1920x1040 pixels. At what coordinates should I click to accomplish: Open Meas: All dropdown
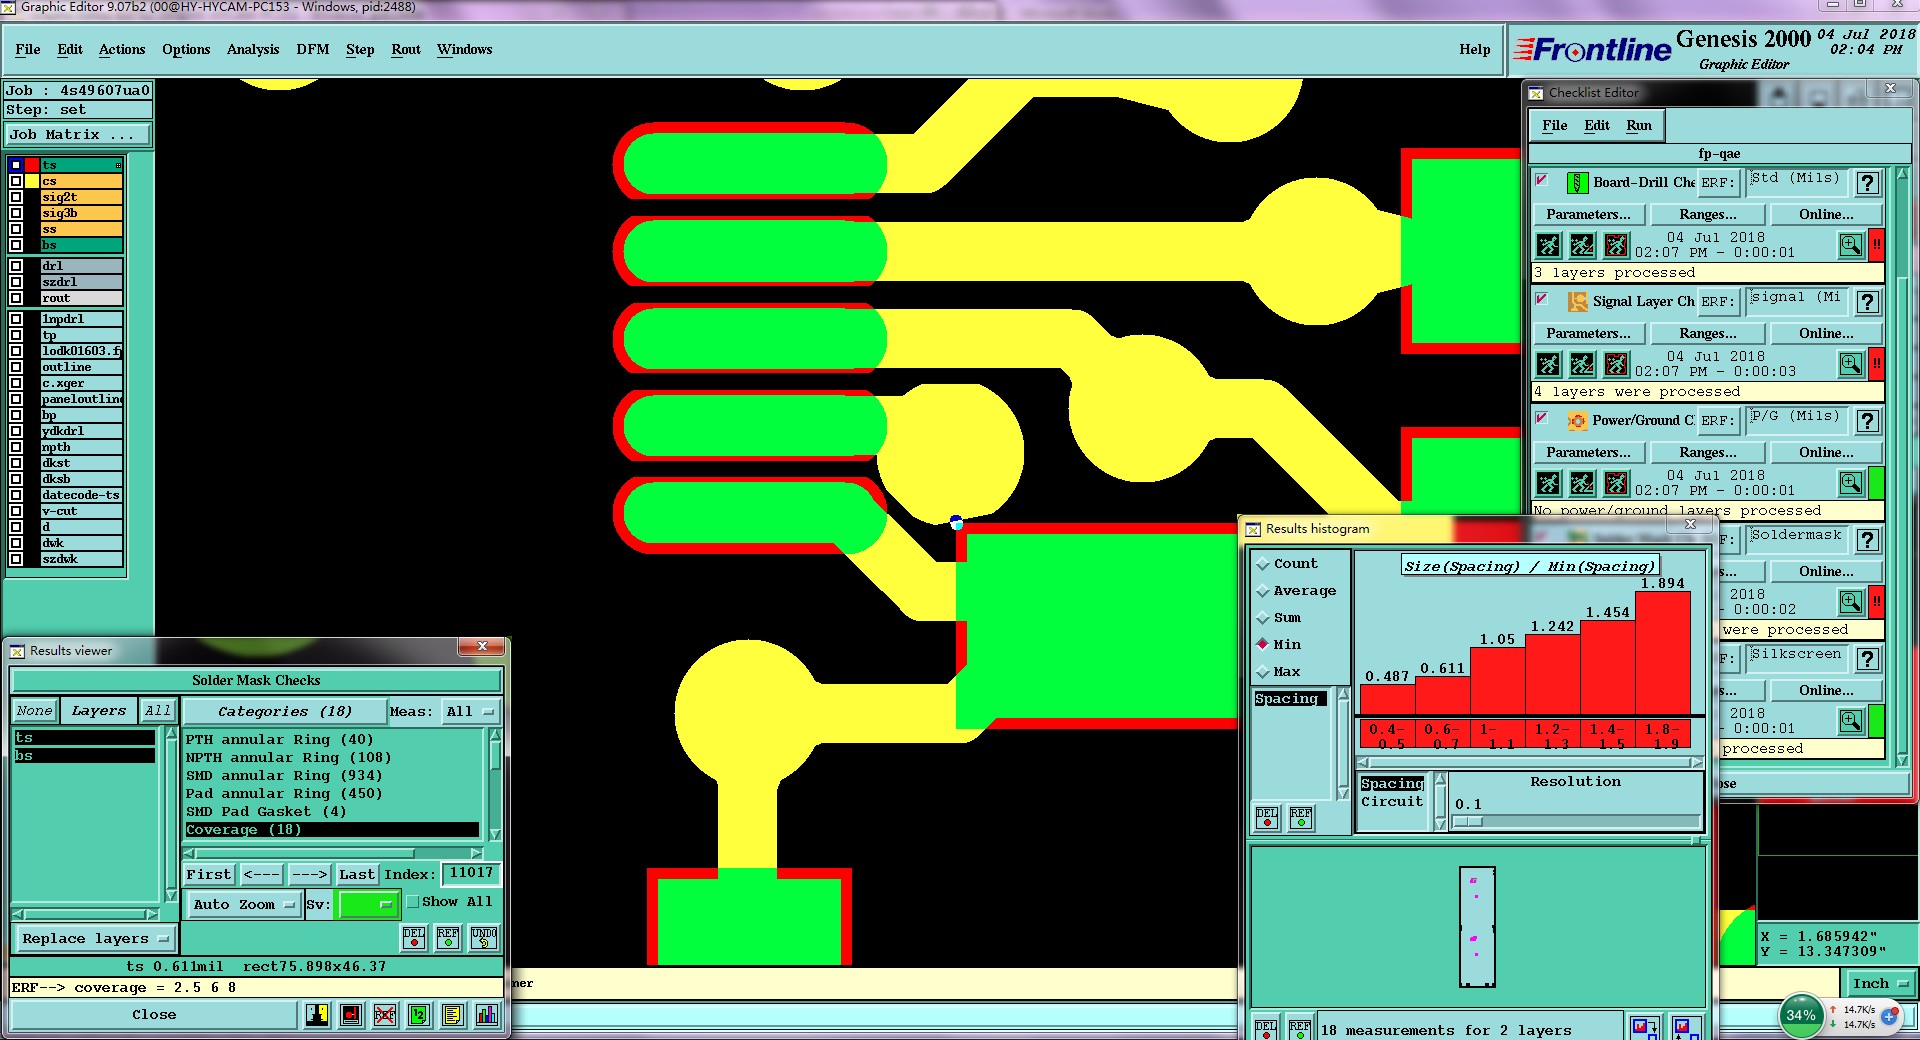point(470,711)
